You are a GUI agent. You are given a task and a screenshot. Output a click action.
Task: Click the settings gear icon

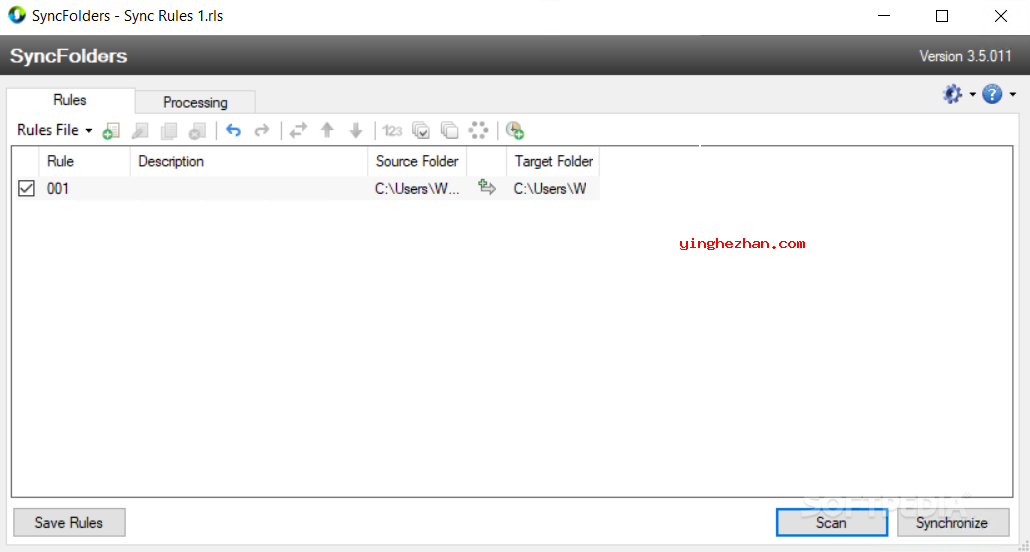tap(952, 95)
